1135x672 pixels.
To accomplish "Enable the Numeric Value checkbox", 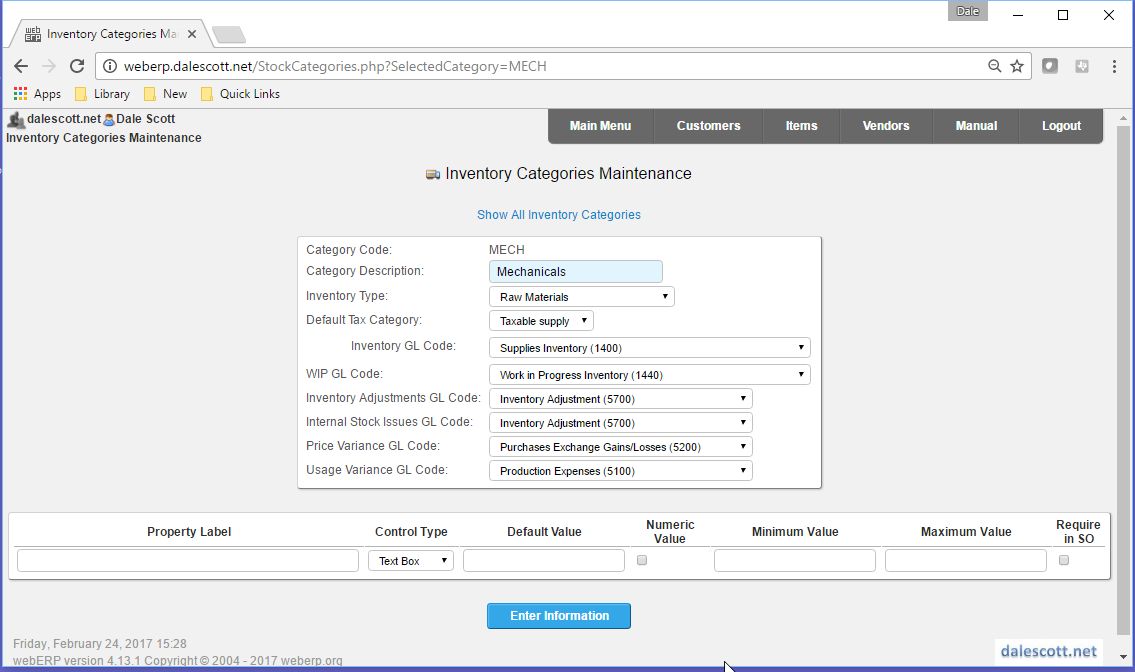I will click(x=641, y=560).
